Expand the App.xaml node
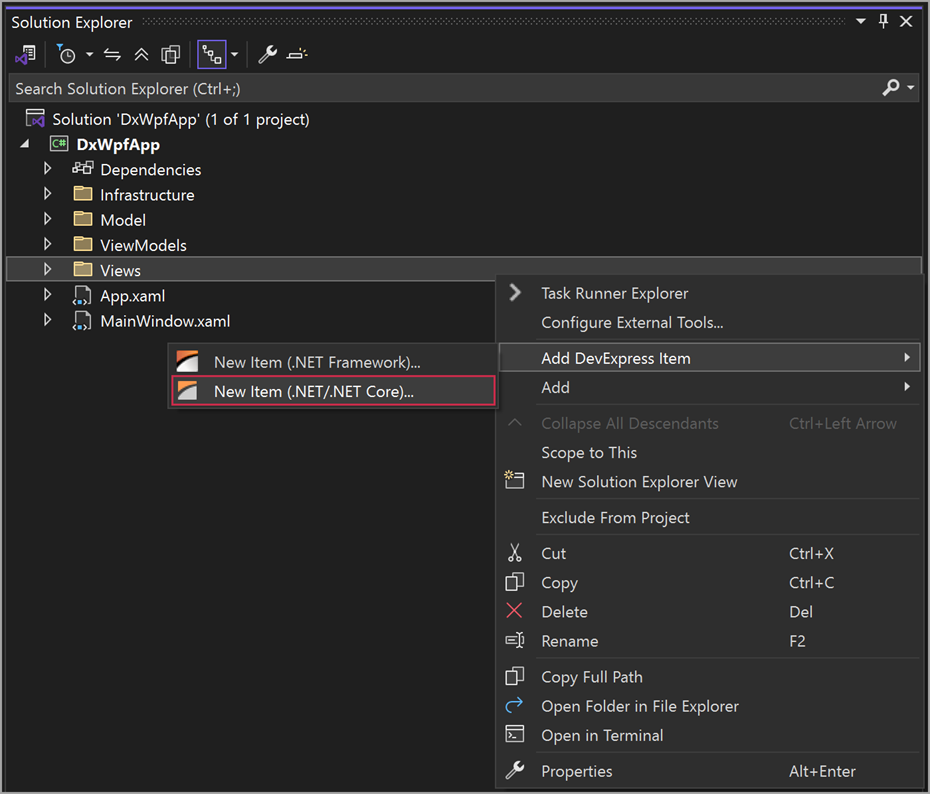930x794 pixels. click(47, 295)
